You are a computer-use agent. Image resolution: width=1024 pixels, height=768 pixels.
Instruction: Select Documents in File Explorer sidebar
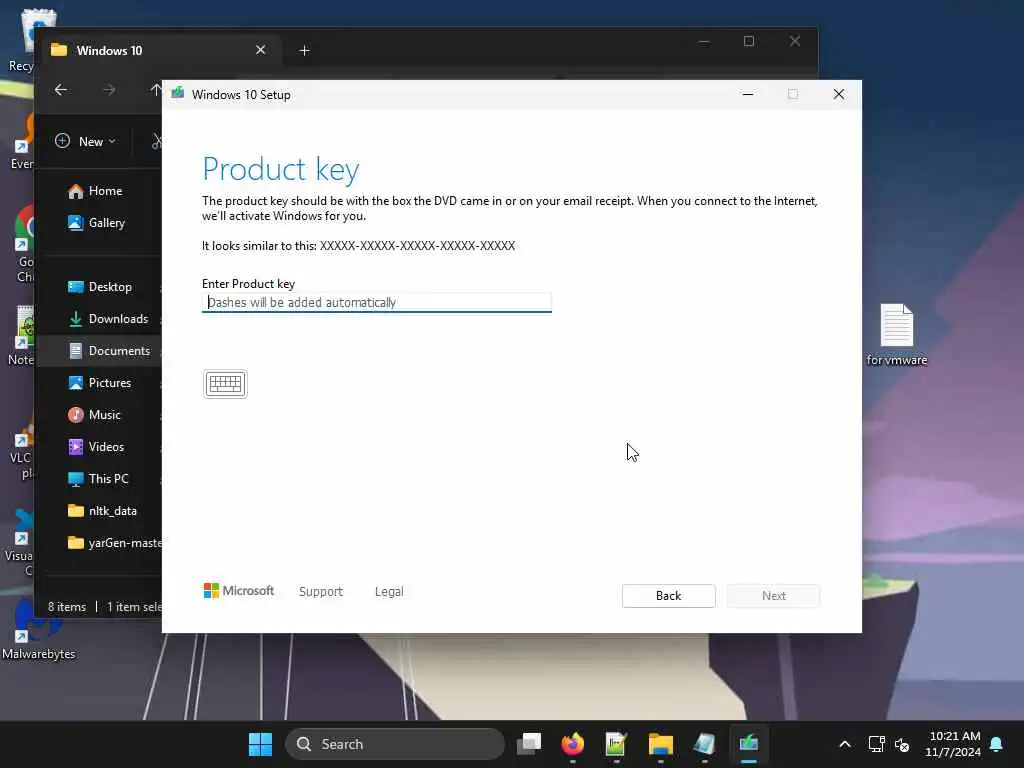[109, 351]
